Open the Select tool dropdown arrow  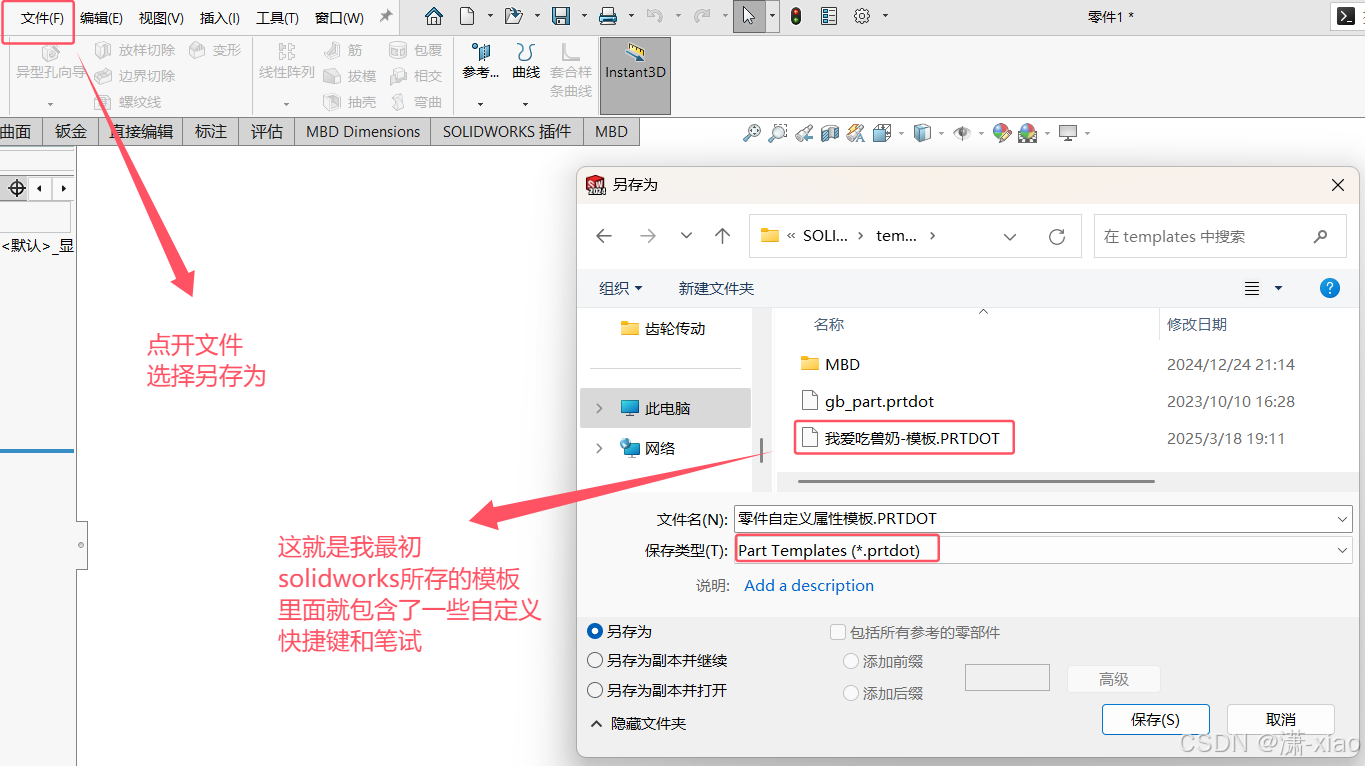[x=773, y=16]
